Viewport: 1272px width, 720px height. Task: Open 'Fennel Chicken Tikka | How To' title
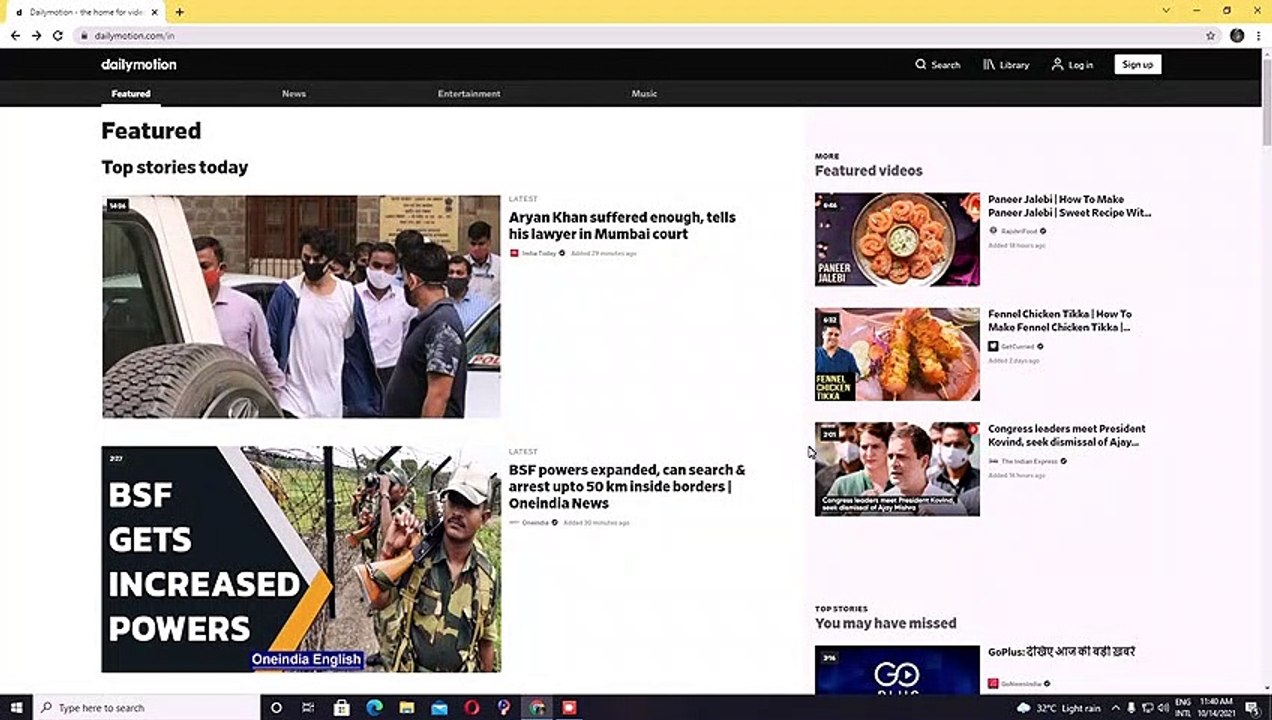pyautogui.click(x=1060, y=320)
